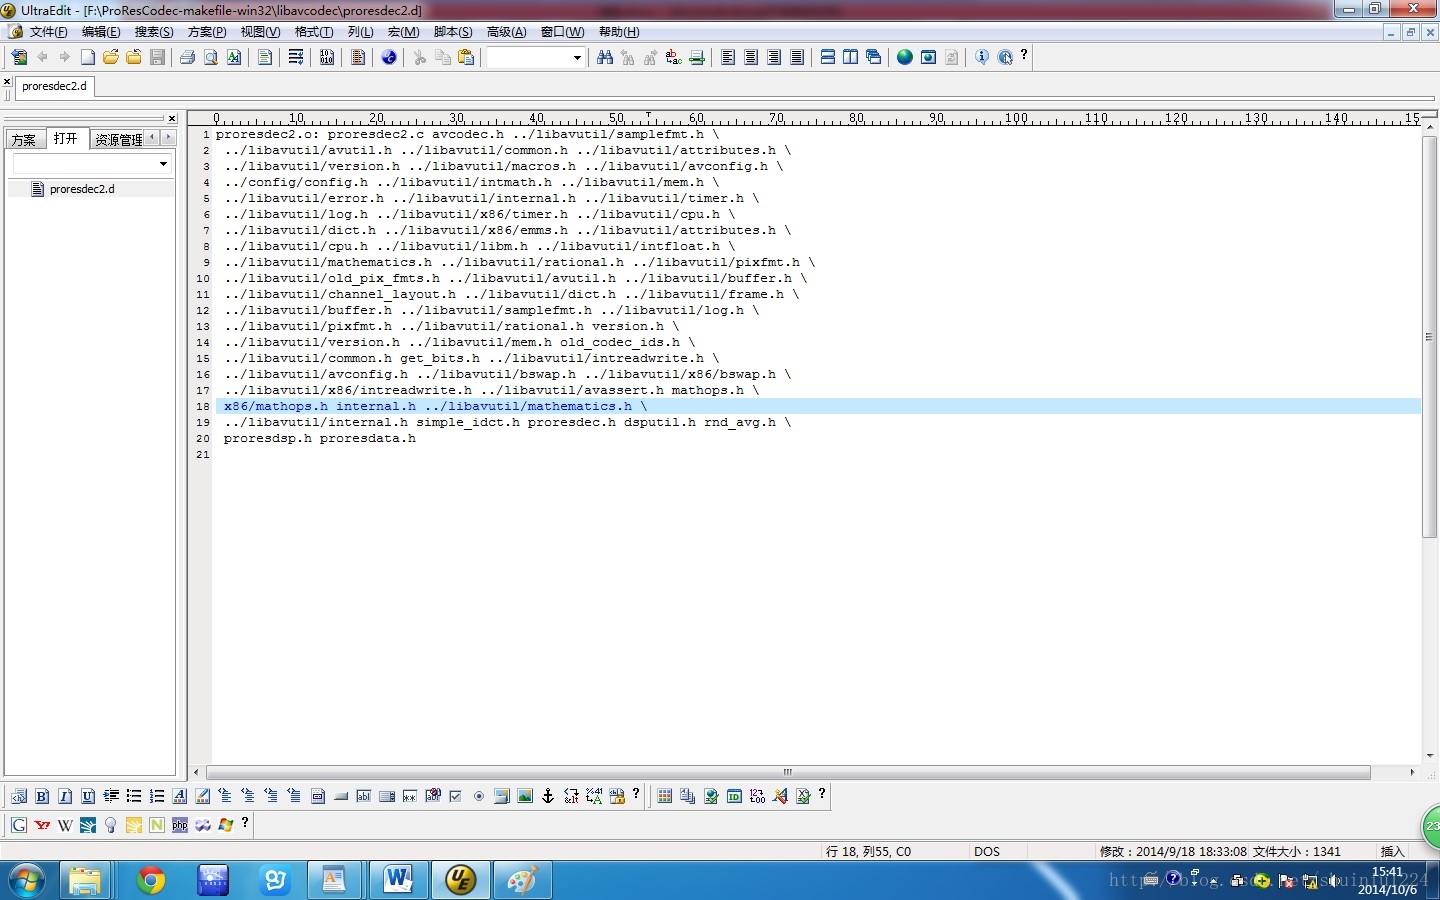Screen dimensions: 1440x900
Task: Open the toolbar find text combo box
Action: (x=535, y=58)
